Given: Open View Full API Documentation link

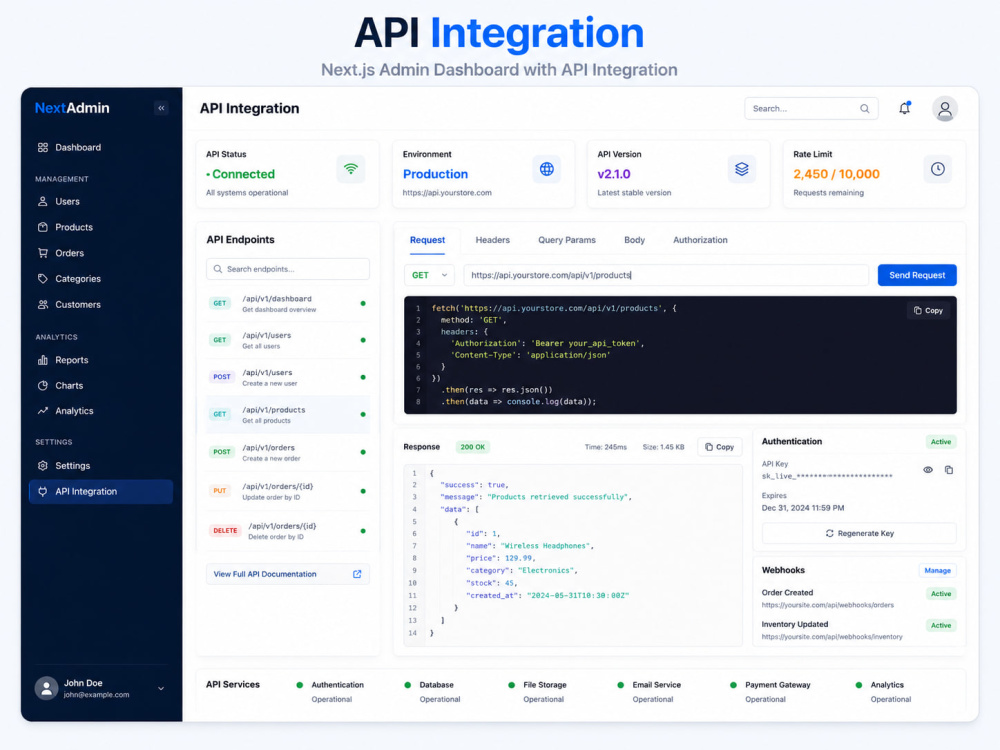Looking at the screenshot, I should tap(288, 574).
